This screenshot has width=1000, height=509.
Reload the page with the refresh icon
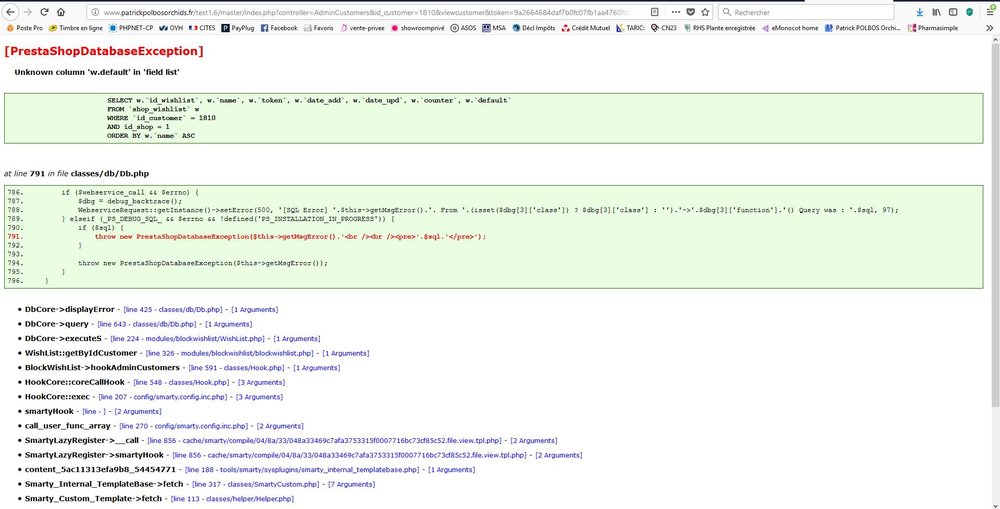(45, 11)
